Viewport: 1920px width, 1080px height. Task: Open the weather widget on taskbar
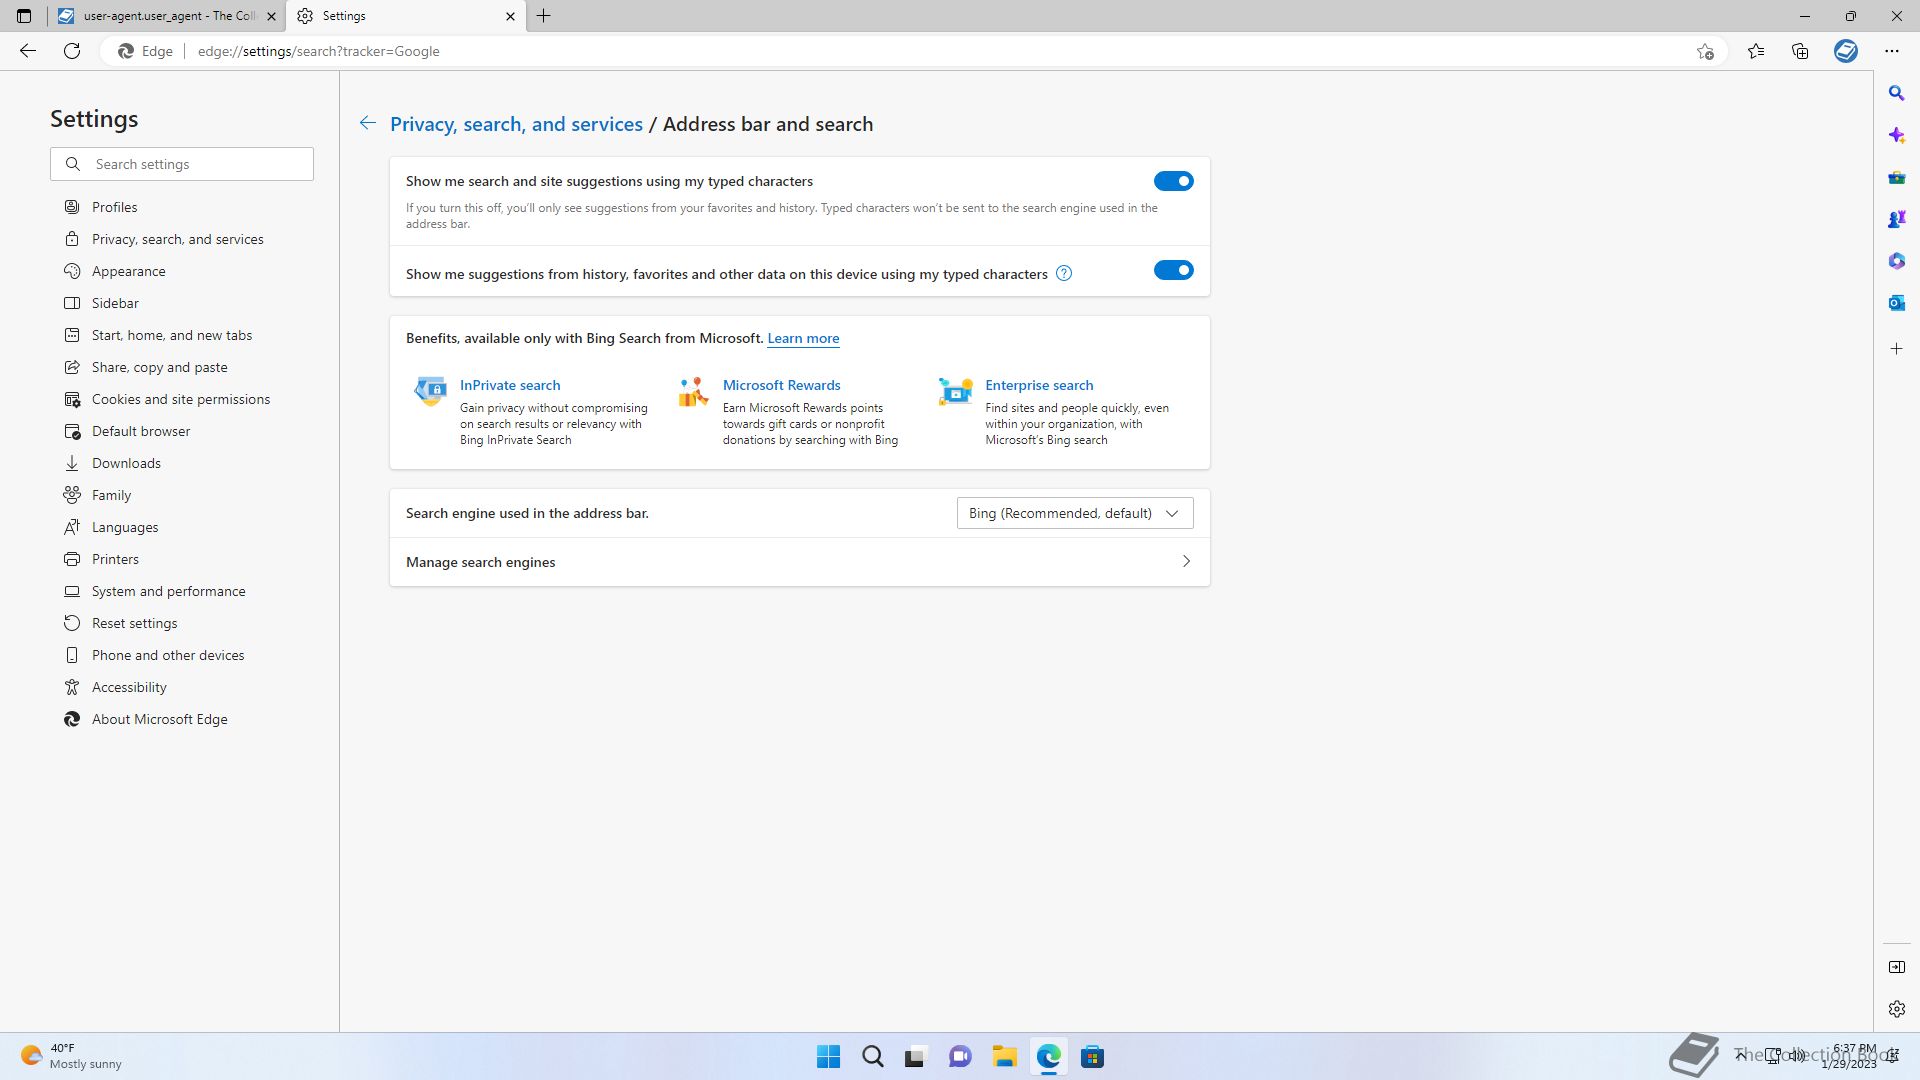coord(72,1056)
